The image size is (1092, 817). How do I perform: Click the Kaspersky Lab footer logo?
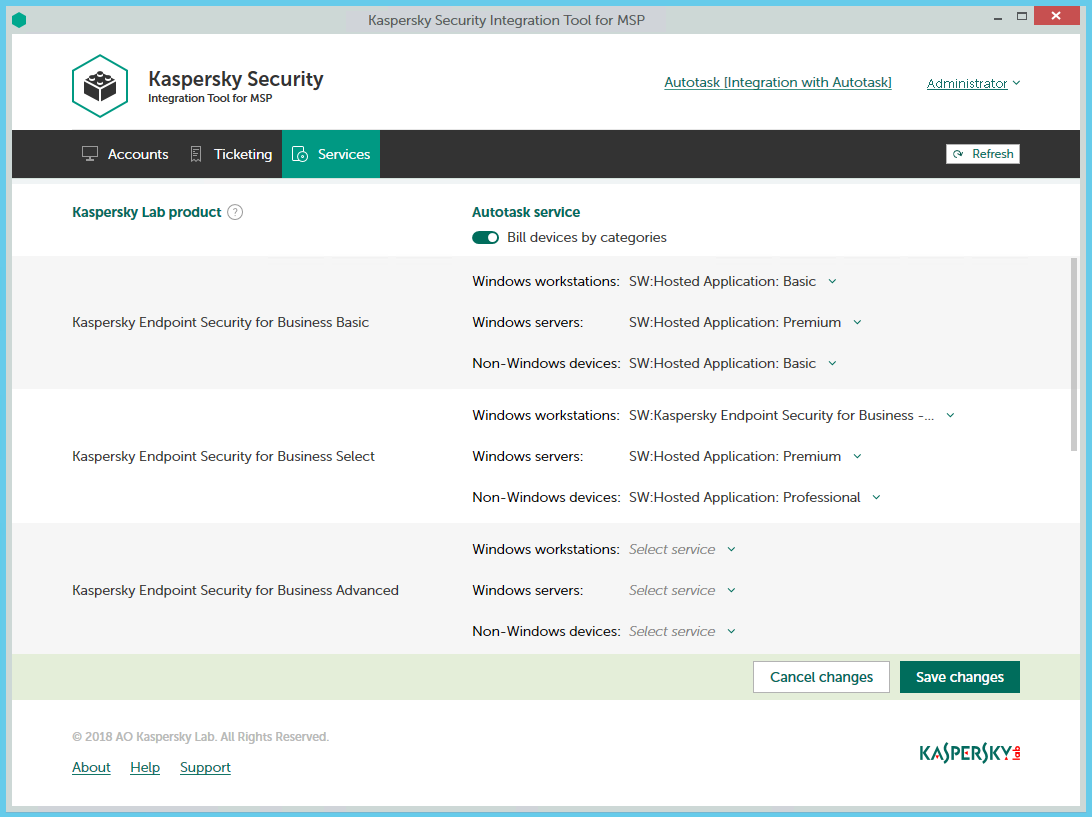[x=969, y=753]
